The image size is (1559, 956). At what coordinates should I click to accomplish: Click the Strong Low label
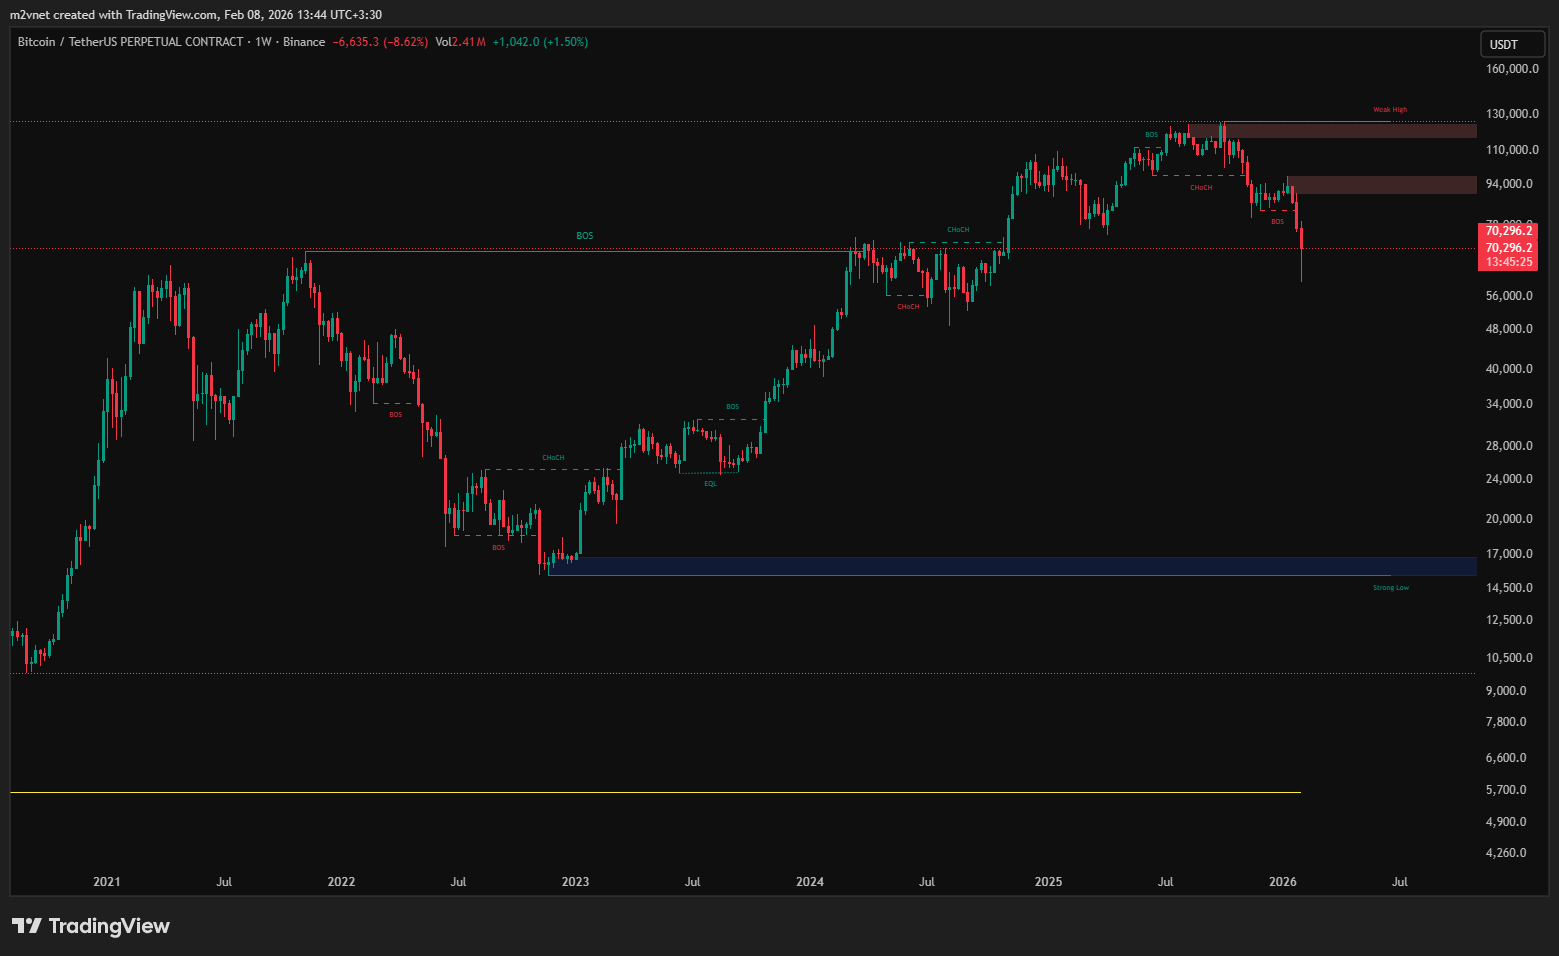(1390, 588)
